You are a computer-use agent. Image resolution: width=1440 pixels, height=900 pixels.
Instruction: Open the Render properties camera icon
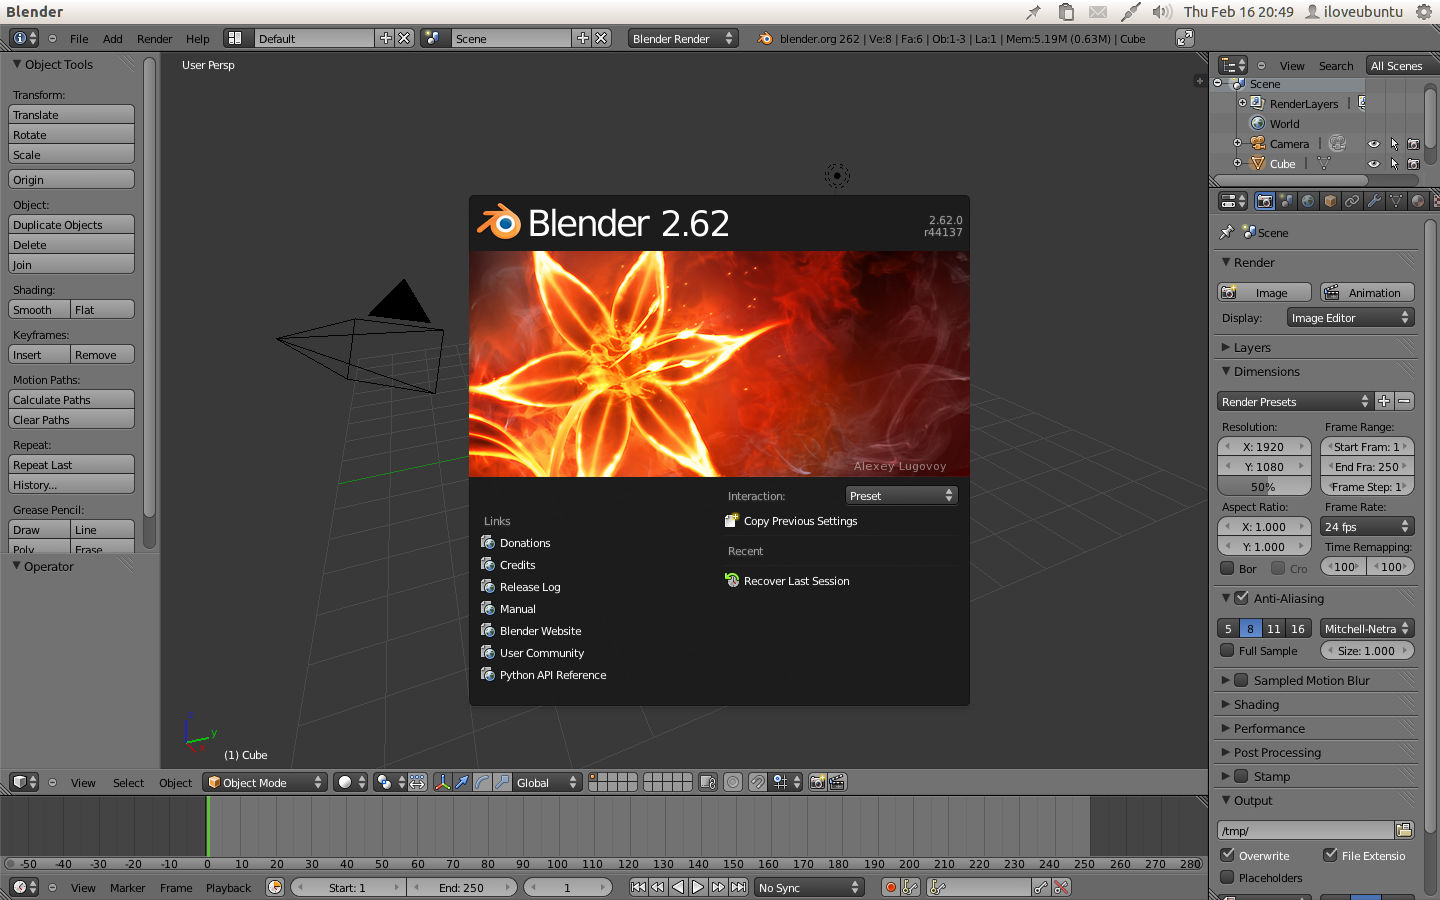pyautogui.click(x=1264, y=200)
